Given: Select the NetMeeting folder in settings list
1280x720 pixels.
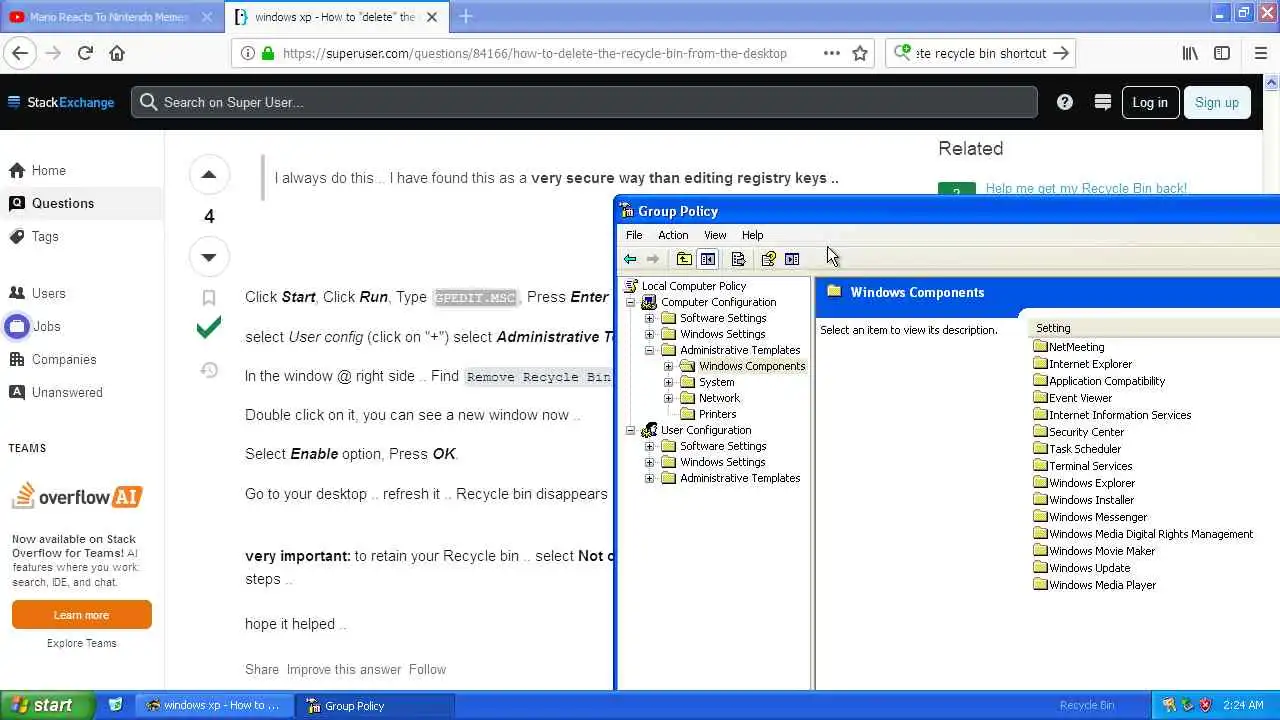Looking at the screenshot, I should click(x=1076, y=347).
